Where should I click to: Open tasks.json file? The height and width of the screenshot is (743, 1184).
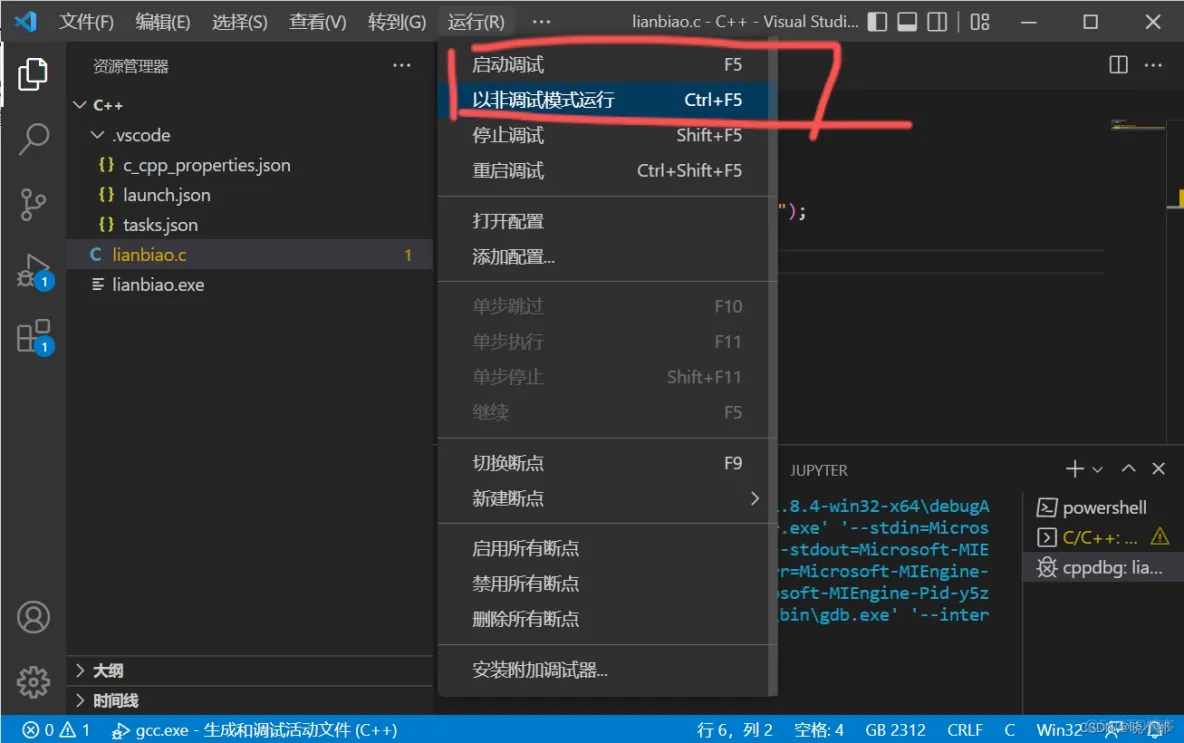(249, 225)
